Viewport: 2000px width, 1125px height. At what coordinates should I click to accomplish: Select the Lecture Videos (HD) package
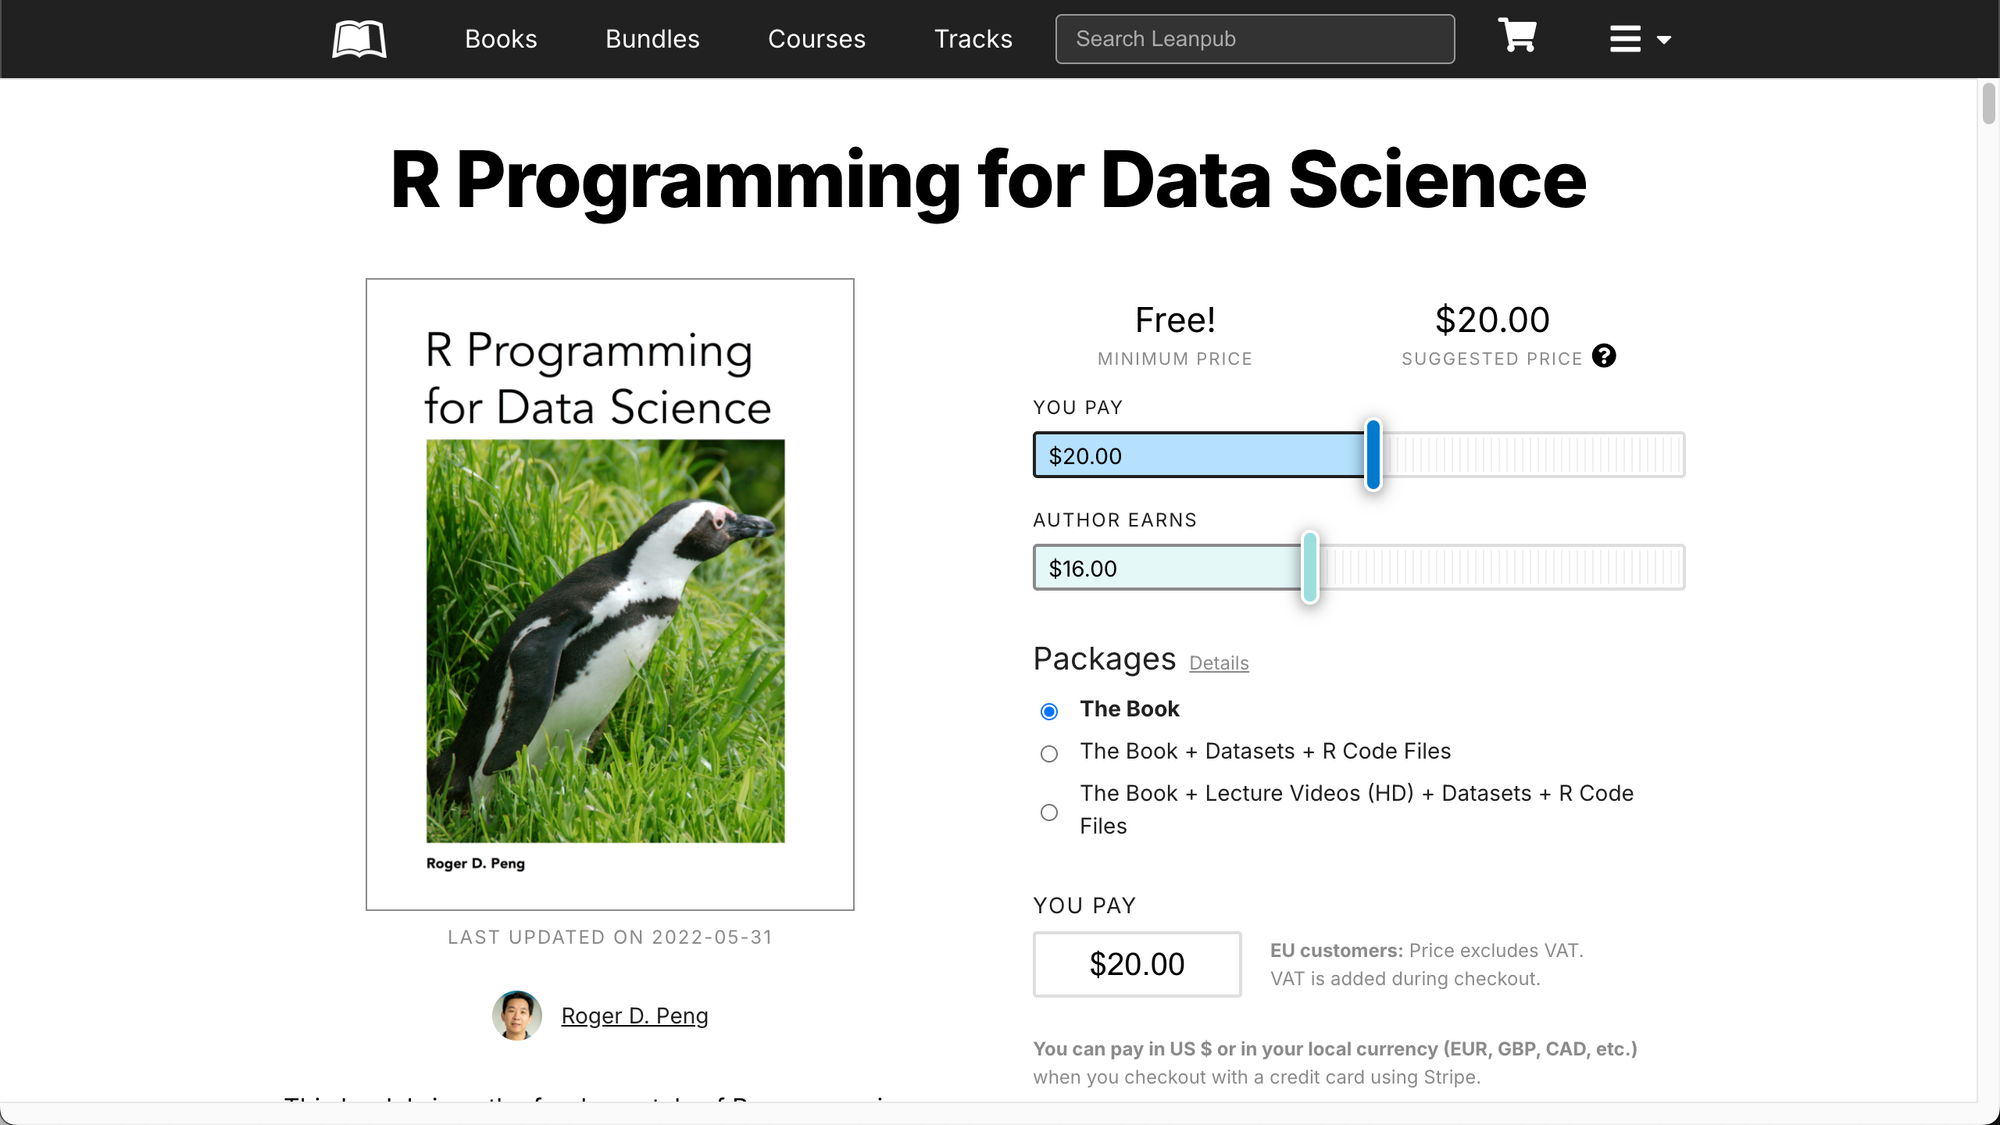point(1049,812)
